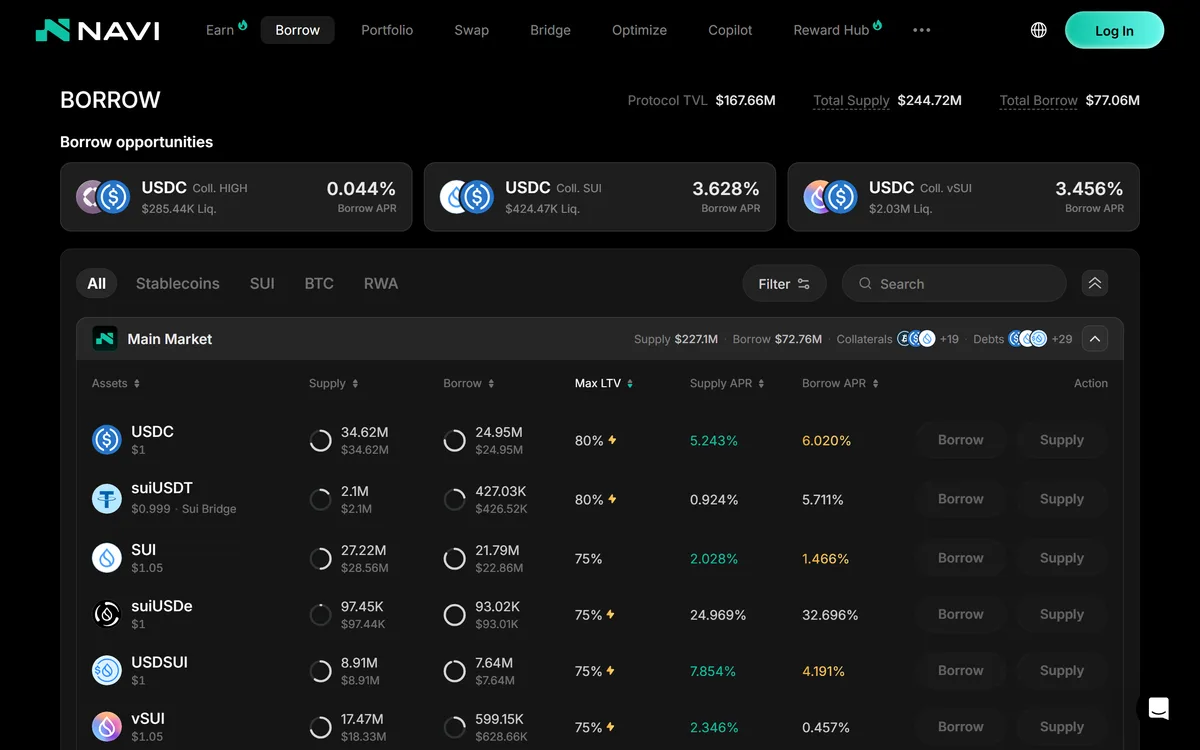
Task: Open the USDC Coll. HIGH opportunity card
Action: point(236,197)
